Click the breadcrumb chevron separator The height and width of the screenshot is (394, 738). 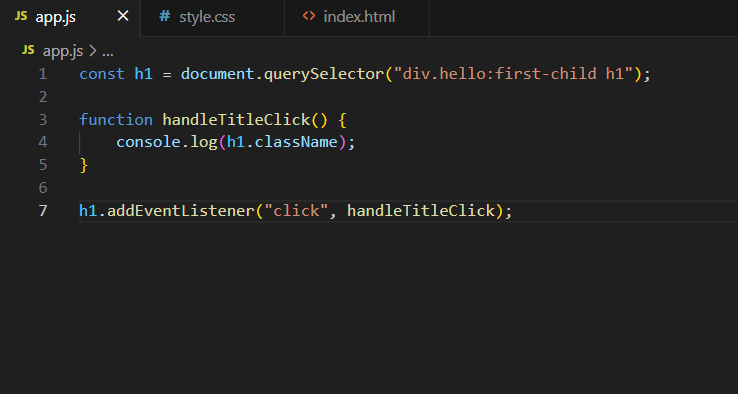click(x=92, y=51)
